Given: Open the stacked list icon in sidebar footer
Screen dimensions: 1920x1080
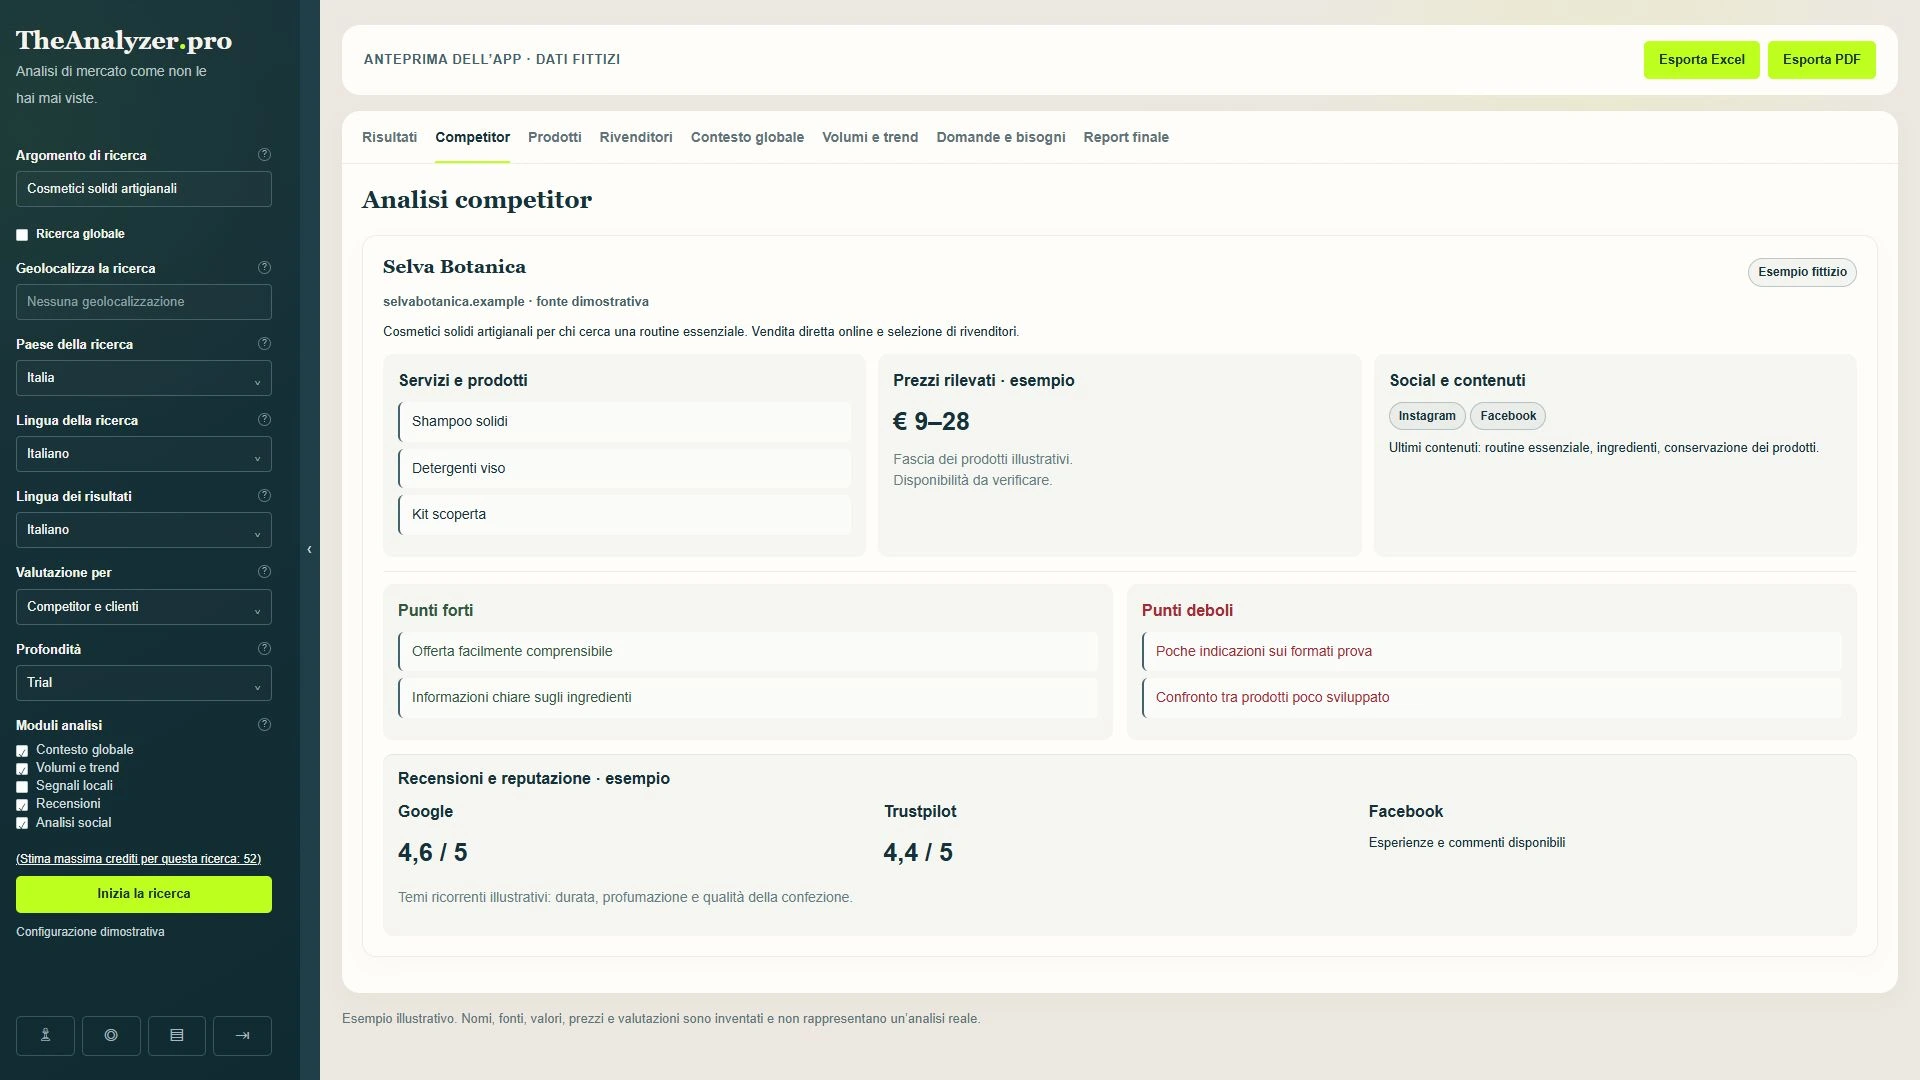Looking at the screenshot, I should [x=177, y=1036].
